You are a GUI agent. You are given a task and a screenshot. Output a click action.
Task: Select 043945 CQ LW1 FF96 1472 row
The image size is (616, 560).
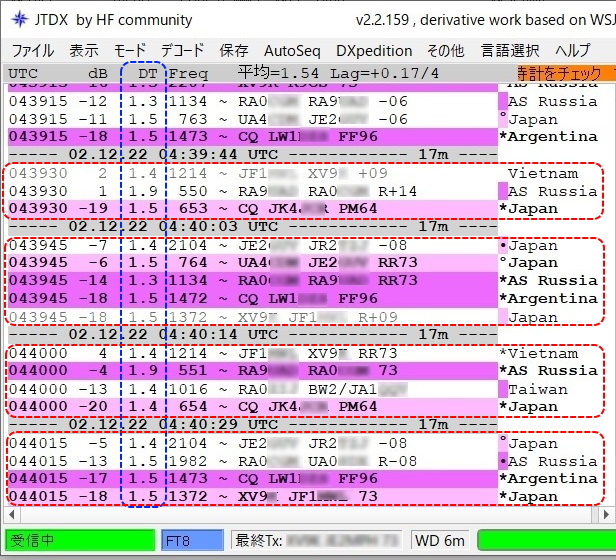pyautogui.click(x=253, y=299)
